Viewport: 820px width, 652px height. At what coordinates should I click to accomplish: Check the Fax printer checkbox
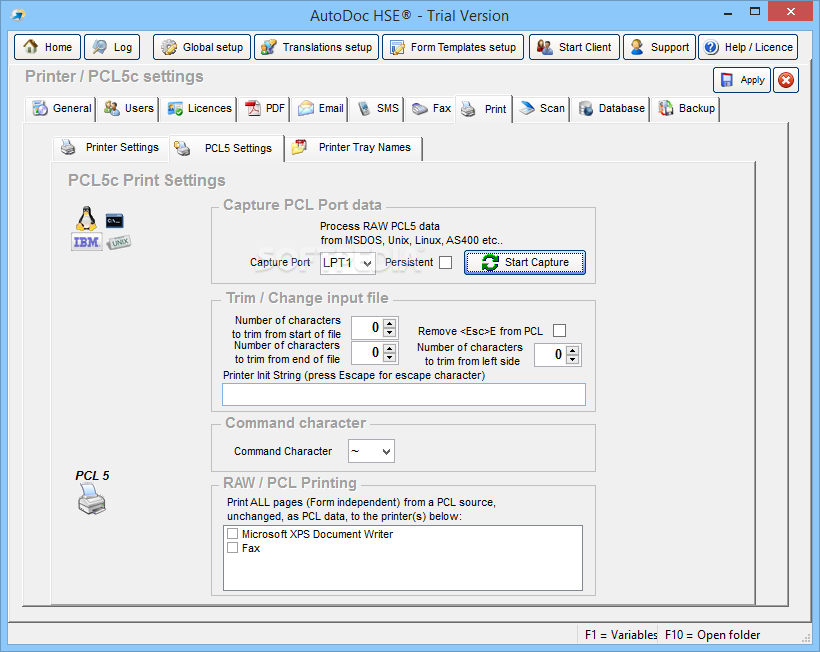[x=233, y=548]
